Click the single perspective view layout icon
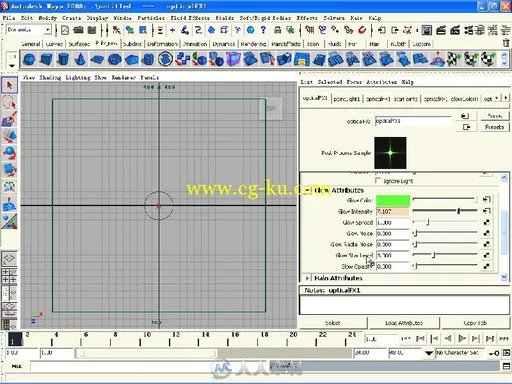This screenshot has height=384, width=512. [9, 258]
